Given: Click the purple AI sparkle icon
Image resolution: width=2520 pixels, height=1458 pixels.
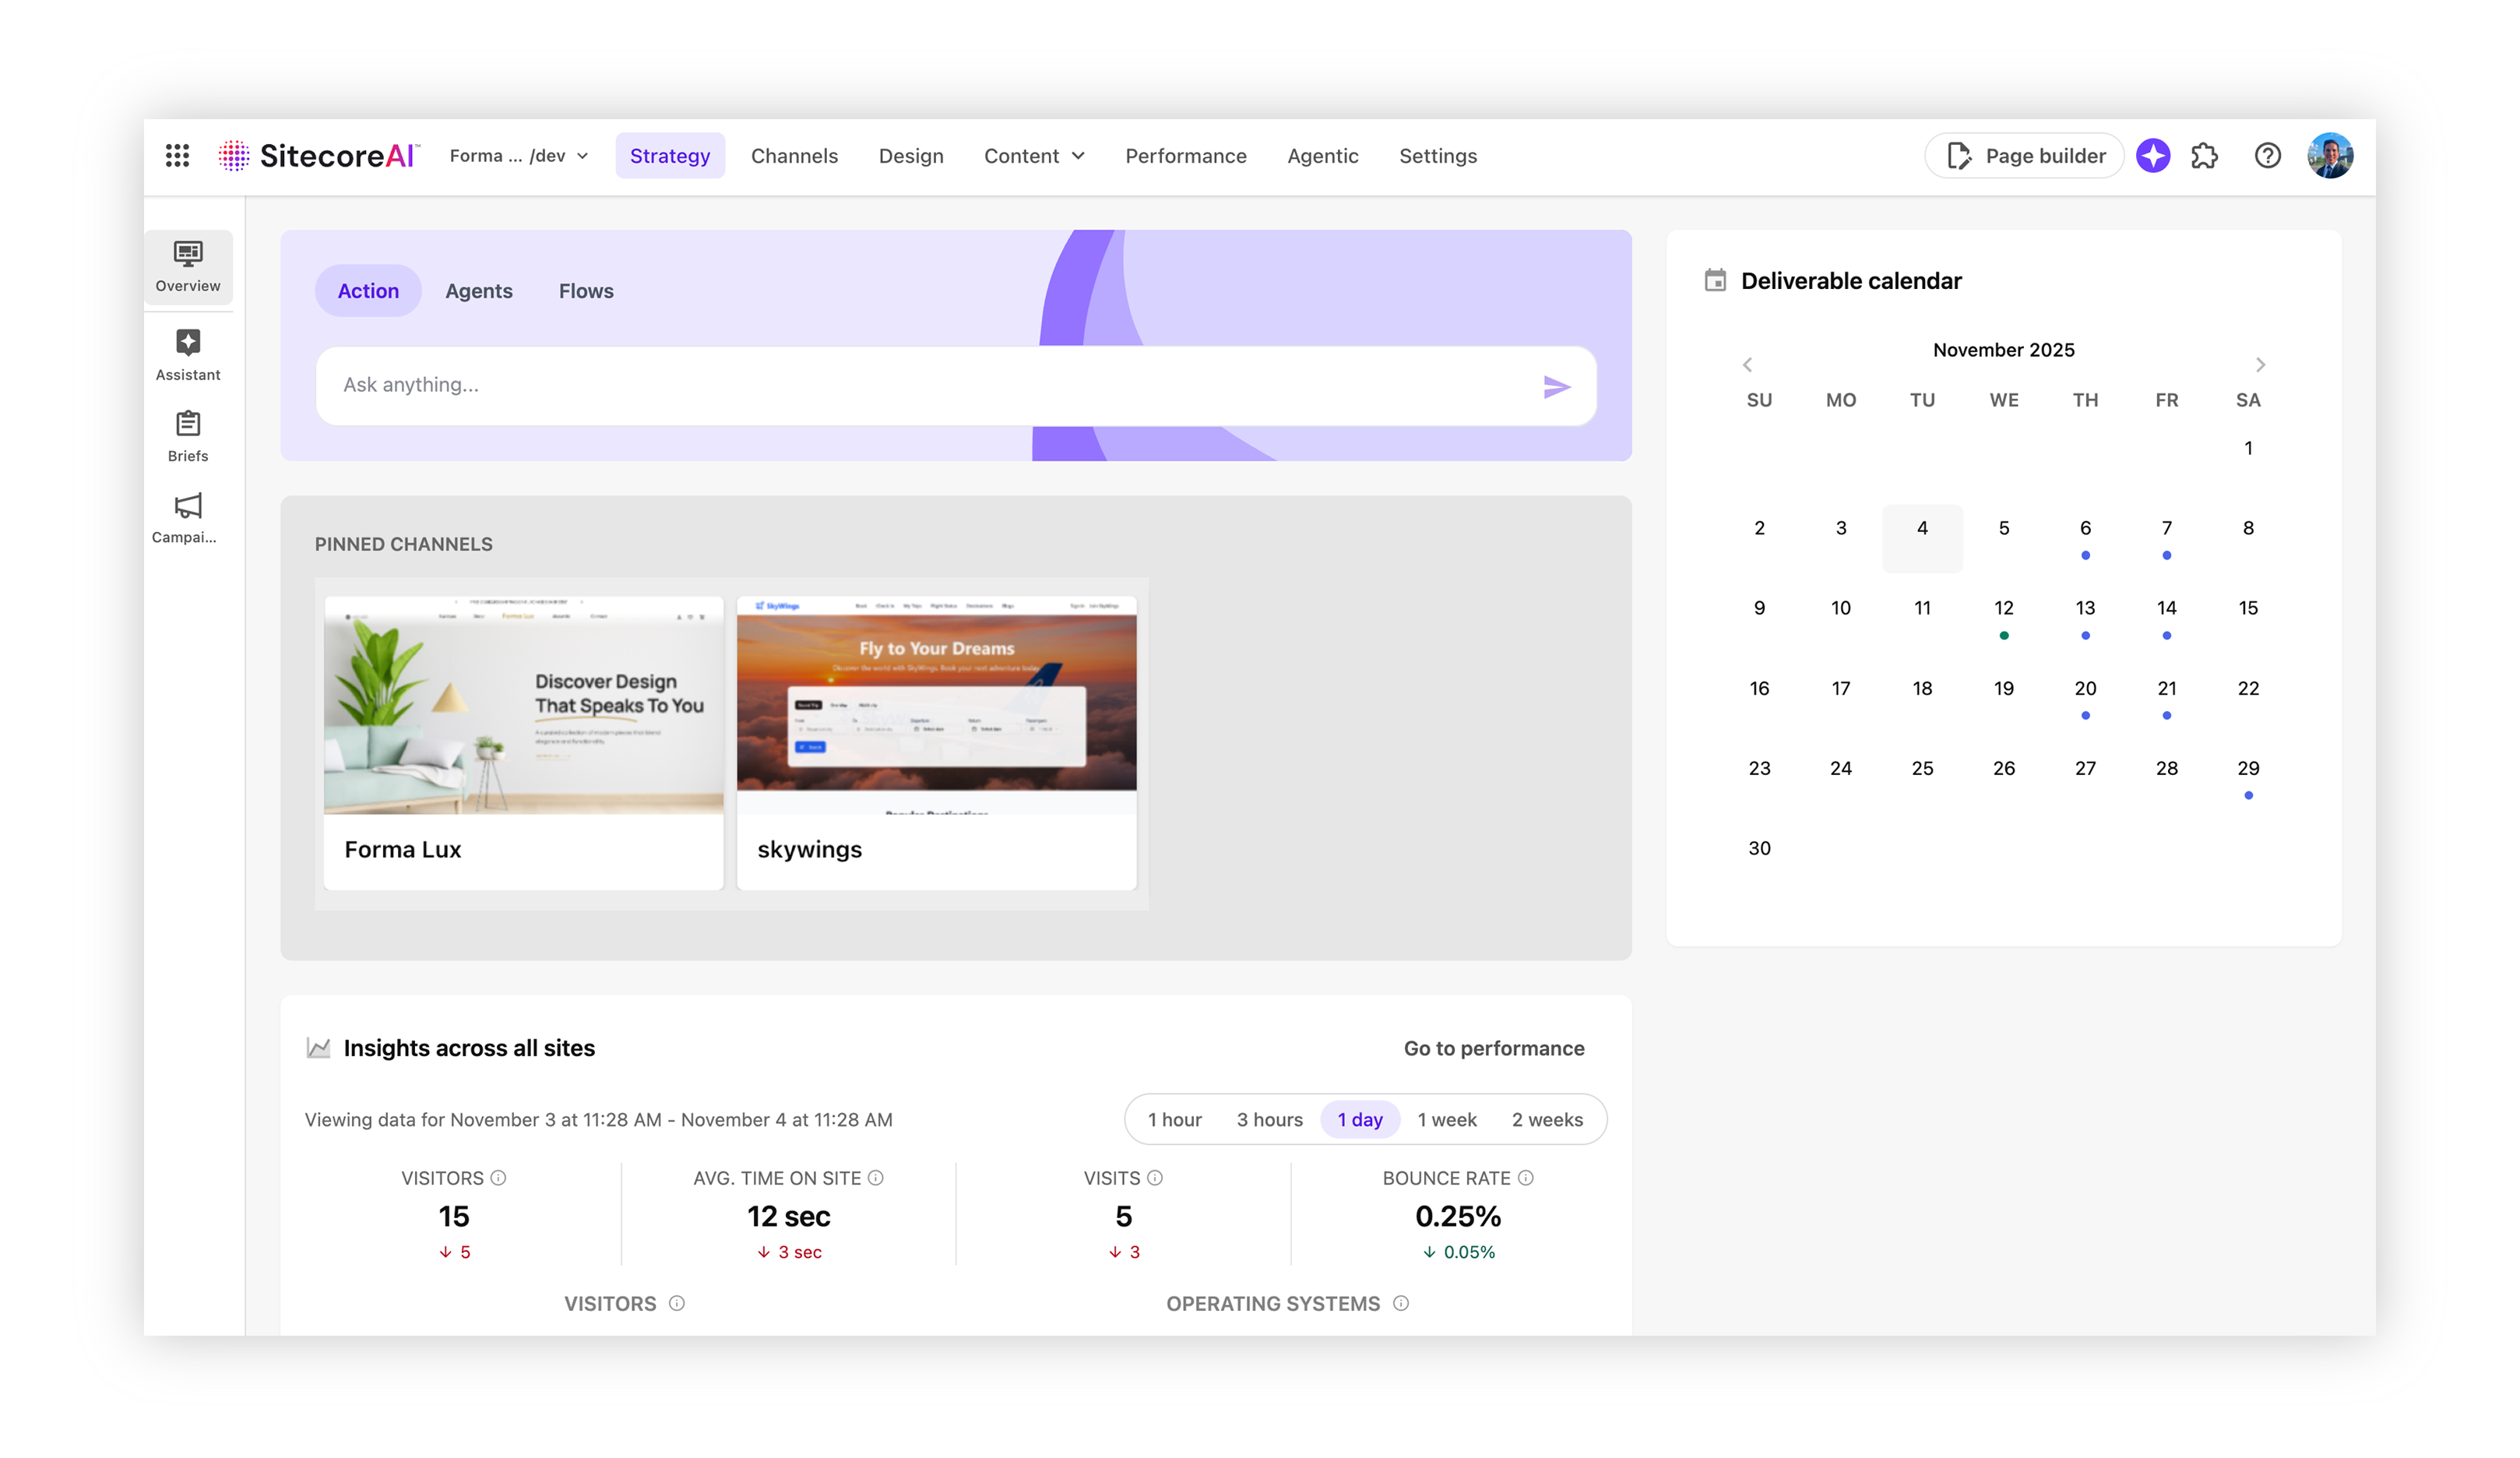Looking at the screenshot, I should point(2152,156).
